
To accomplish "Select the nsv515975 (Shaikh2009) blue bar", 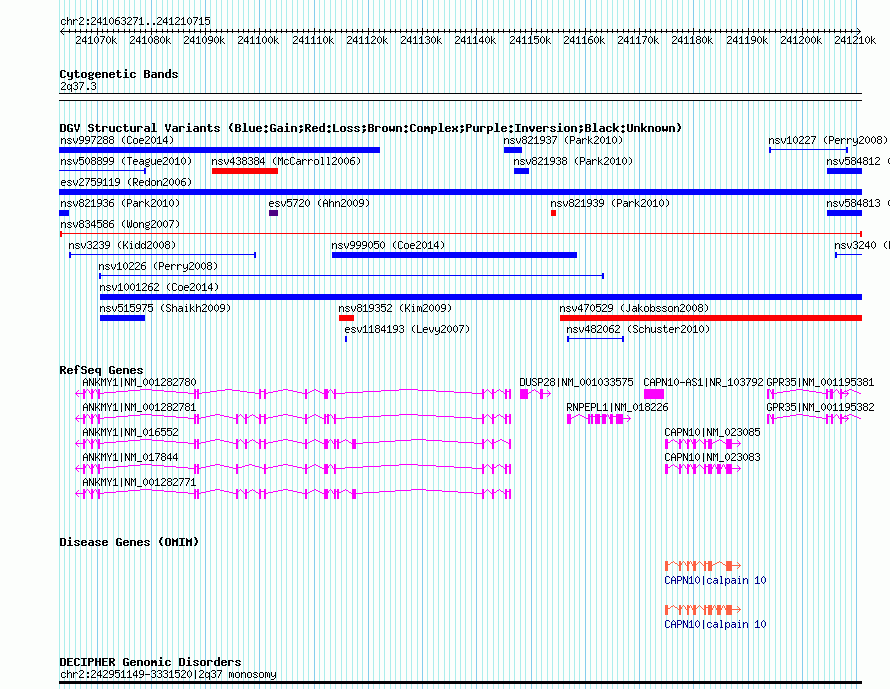I will [122, 318].
